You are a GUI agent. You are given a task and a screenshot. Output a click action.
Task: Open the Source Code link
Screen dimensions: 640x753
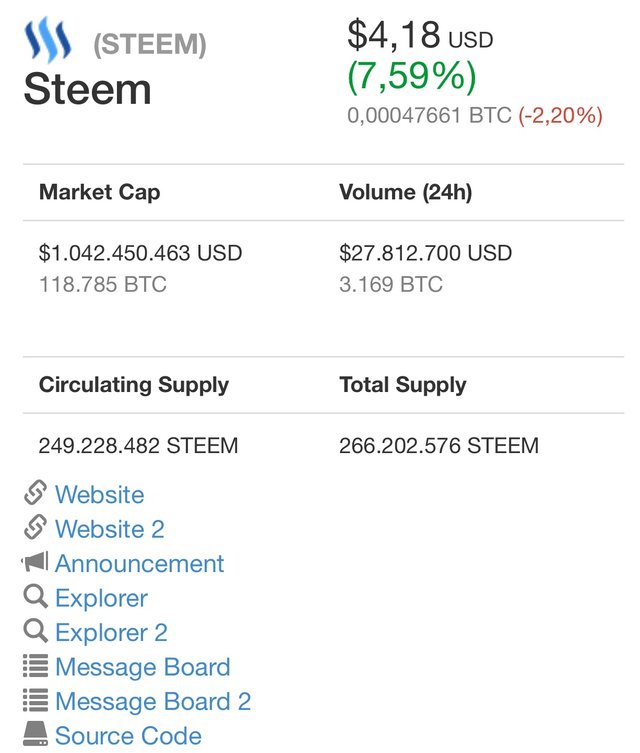pos(128,736)
